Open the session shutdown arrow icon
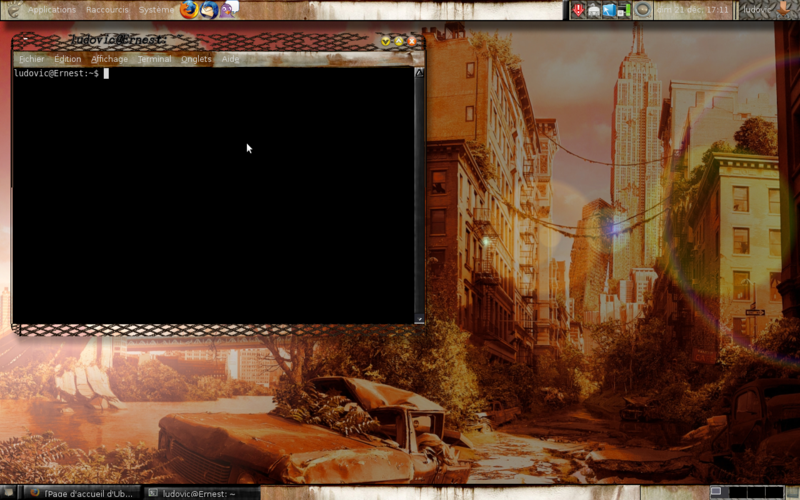Viewport: 800px width, 500px height. pos(785,10)
